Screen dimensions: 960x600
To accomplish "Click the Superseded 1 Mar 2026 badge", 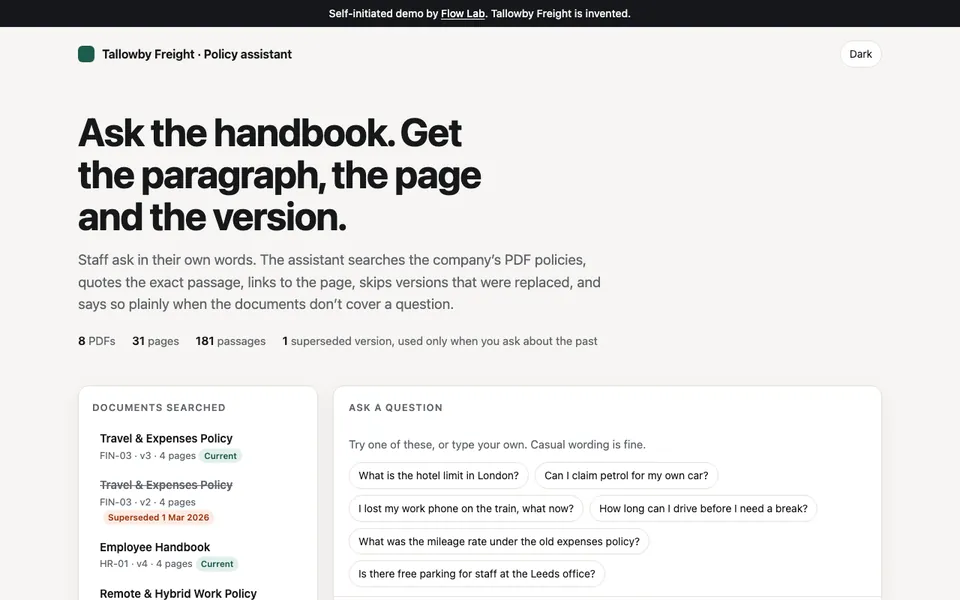I will pos(159,517).
